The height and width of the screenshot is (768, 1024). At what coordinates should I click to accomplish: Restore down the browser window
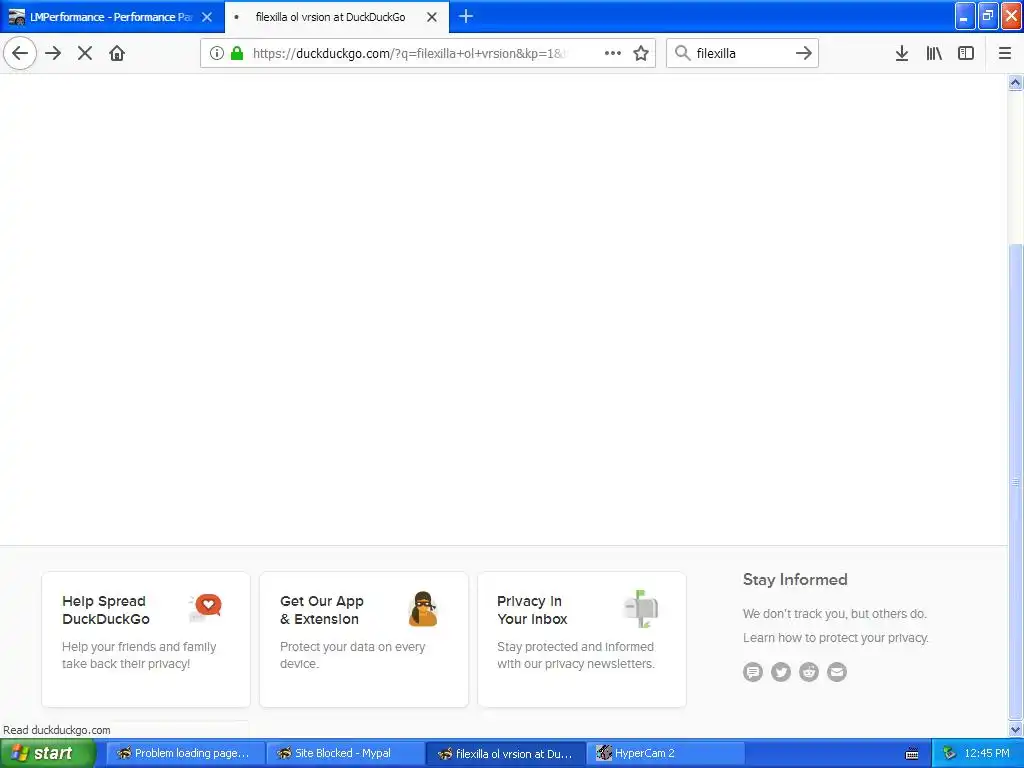988,16
